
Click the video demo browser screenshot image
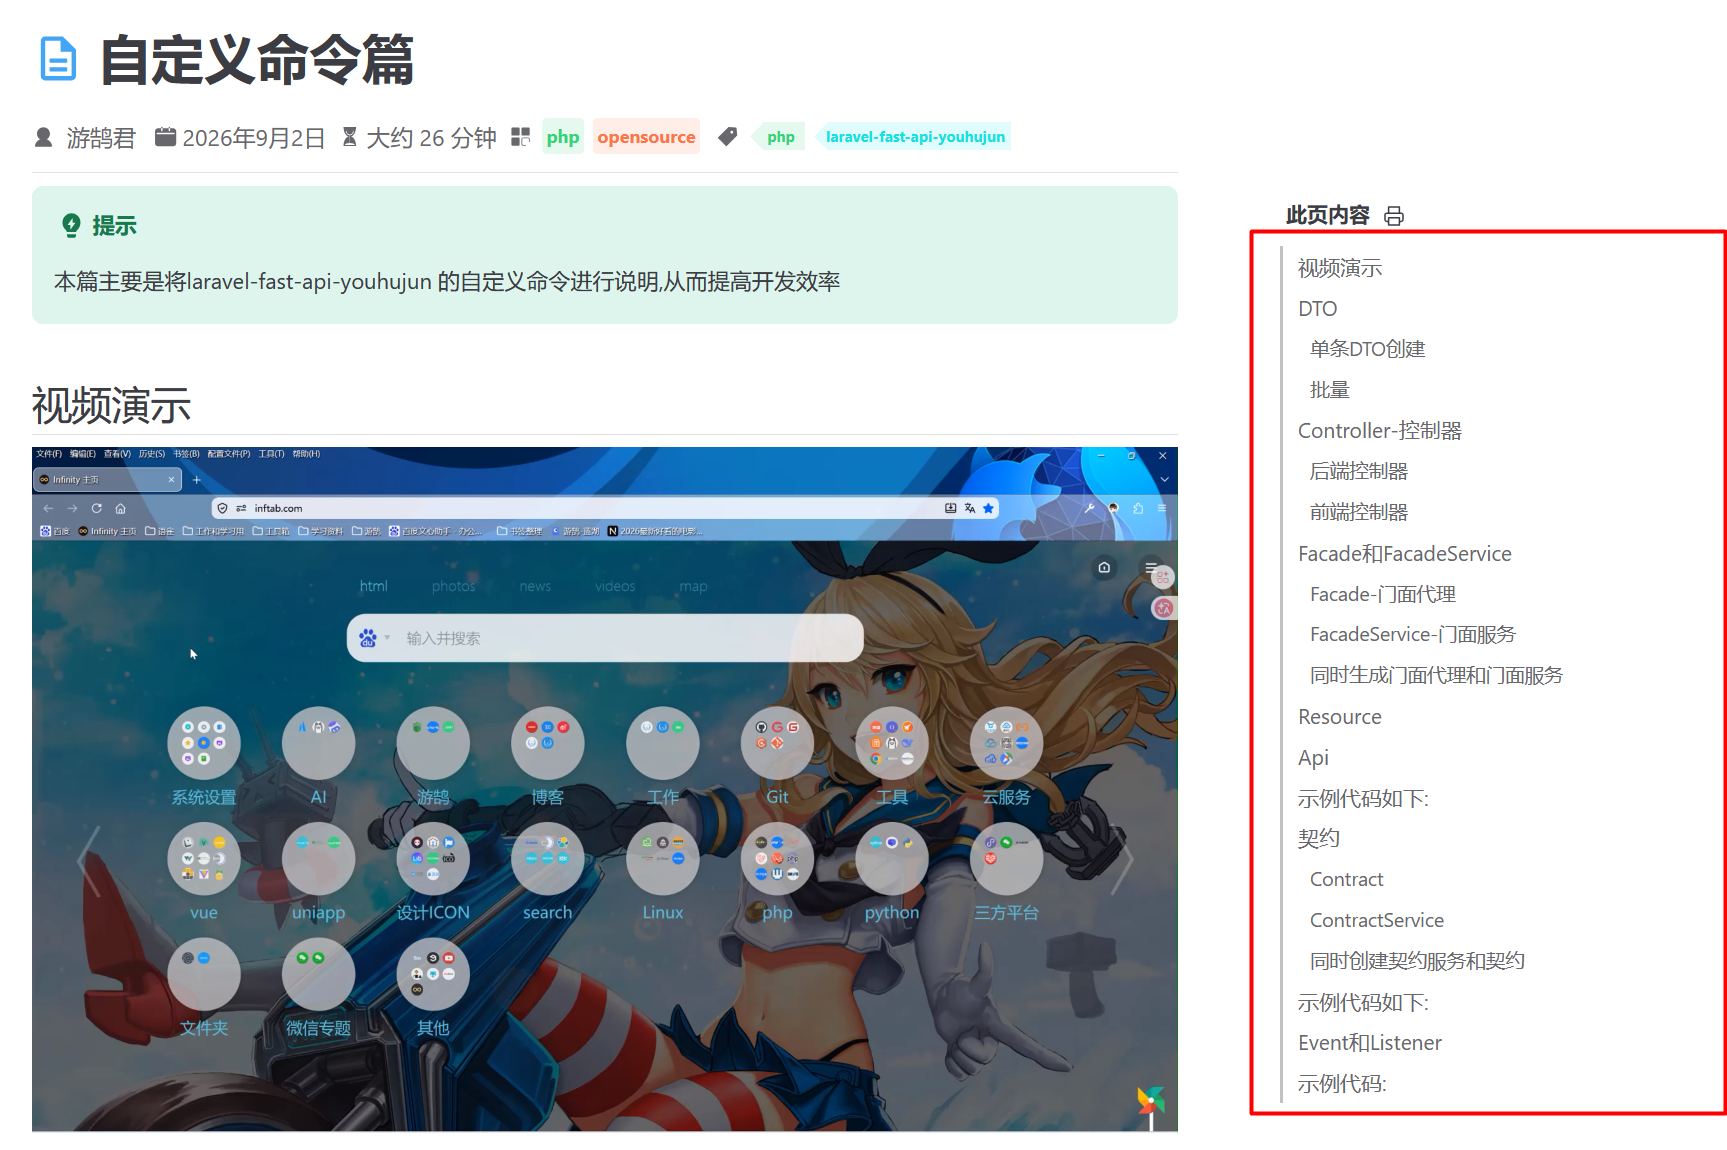(x=605, y=789)
